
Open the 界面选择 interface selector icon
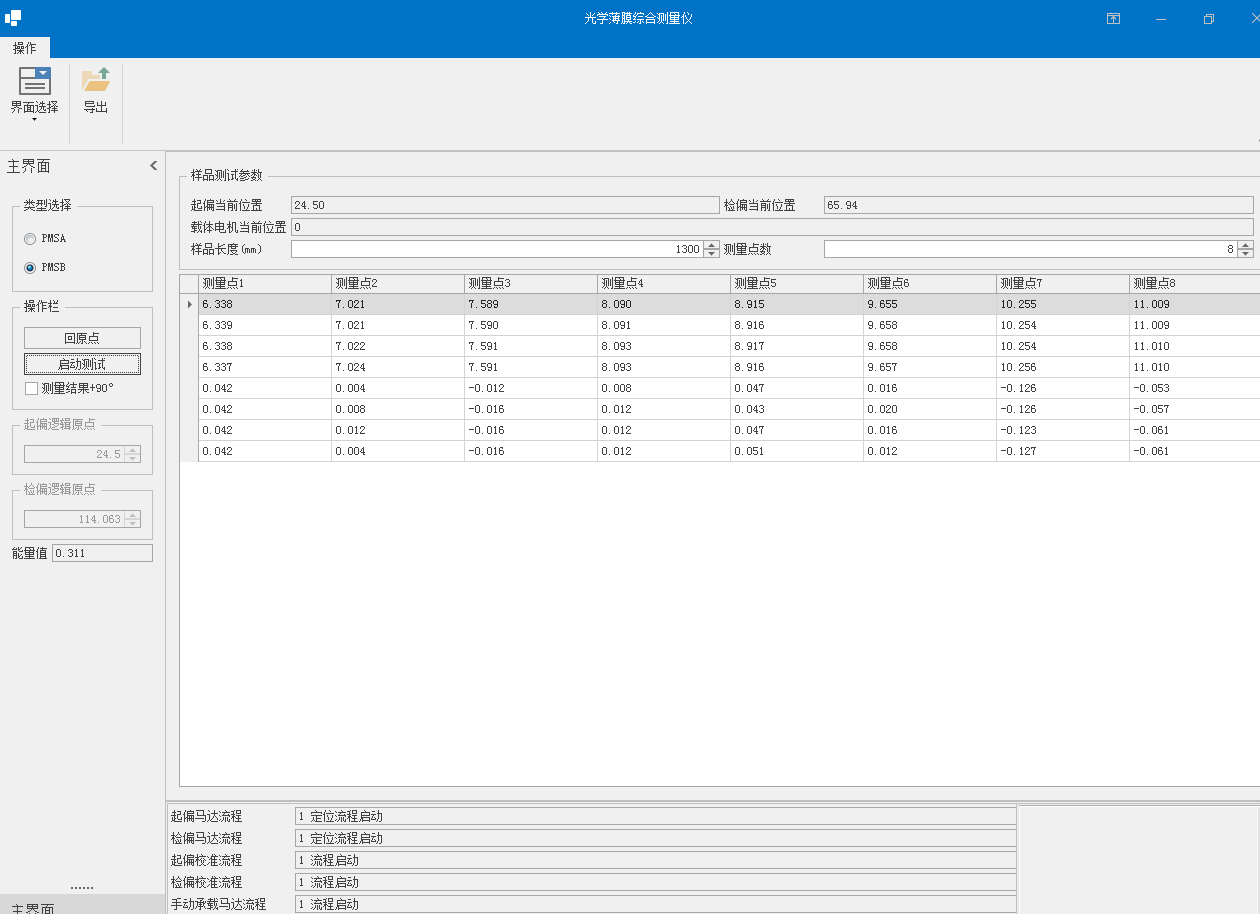click(x=34, y=82)
